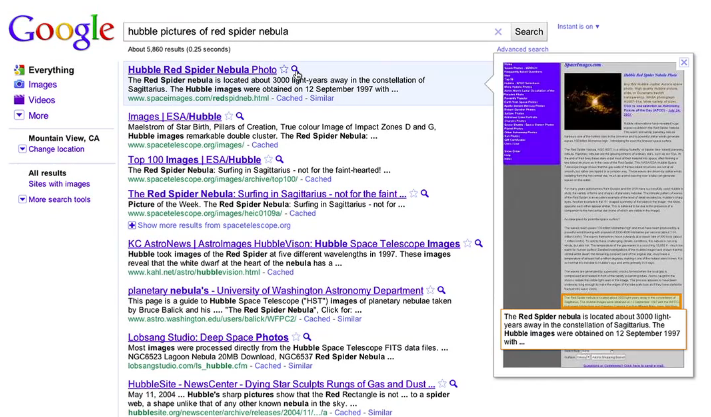The width and height of the screenshot is (711, 417).
Task: Open Advanced search link
Action: [x=522, y=49]
